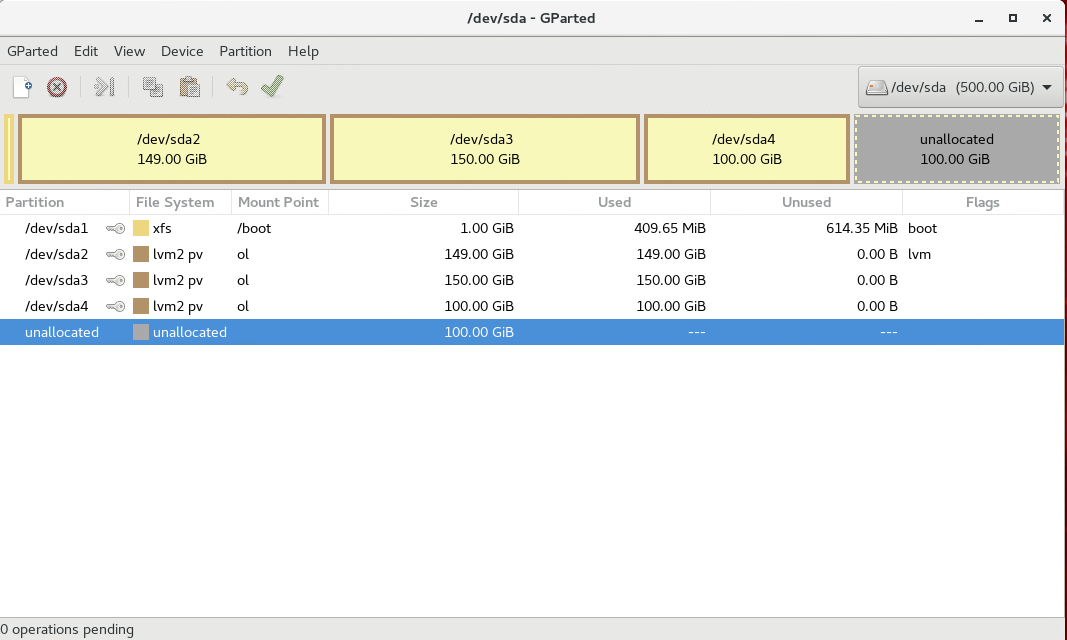Select the /dev/sda4 partition name
The height and width of the screenshot is (640, 1067).
point(56,306)
